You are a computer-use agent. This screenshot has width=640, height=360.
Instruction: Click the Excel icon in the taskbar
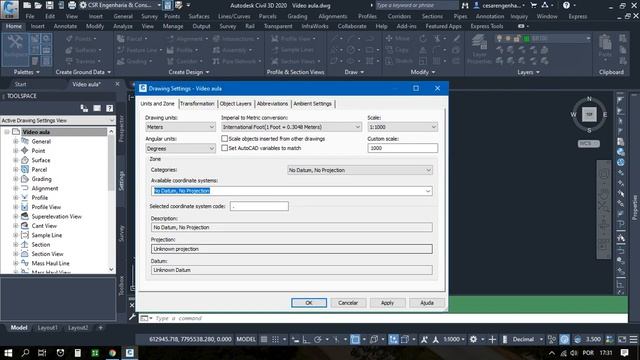click(x=95, y=353)
